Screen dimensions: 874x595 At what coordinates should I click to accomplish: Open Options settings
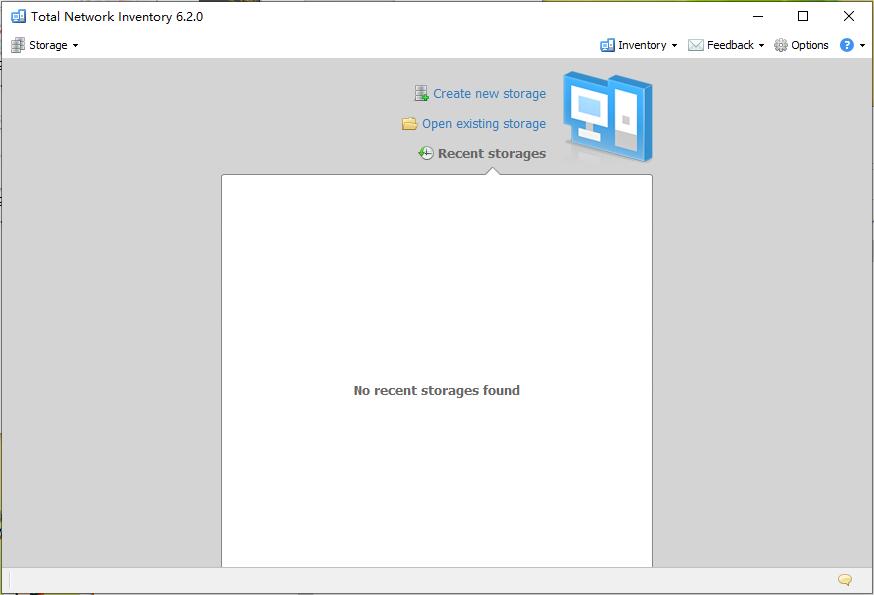[x=802, y=45]
